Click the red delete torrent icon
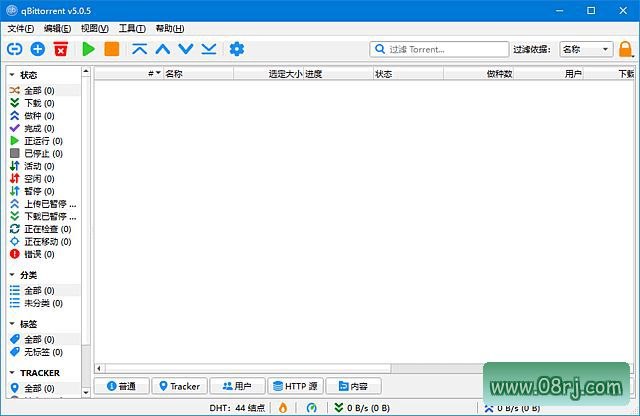Screen dimensions: 640x416 [x=61, y=49]
